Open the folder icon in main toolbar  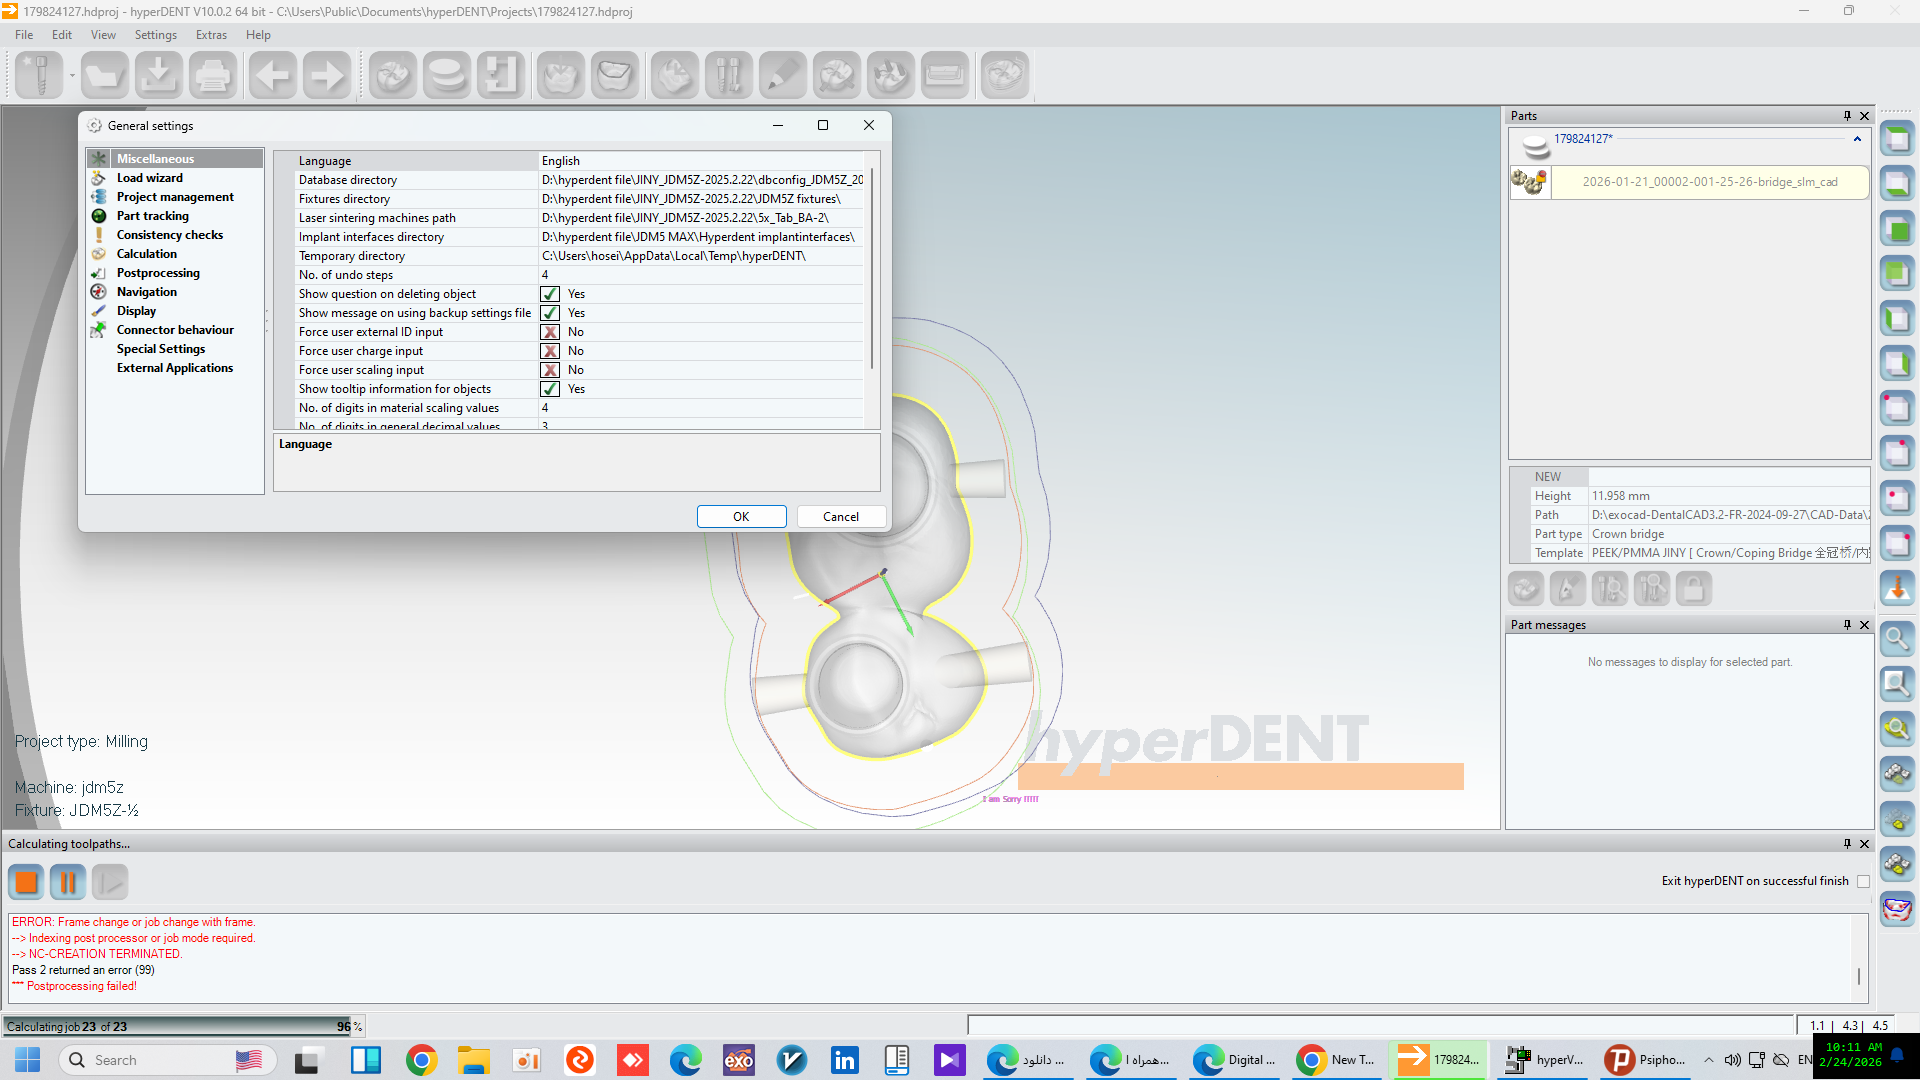click(x=104, y=75)
